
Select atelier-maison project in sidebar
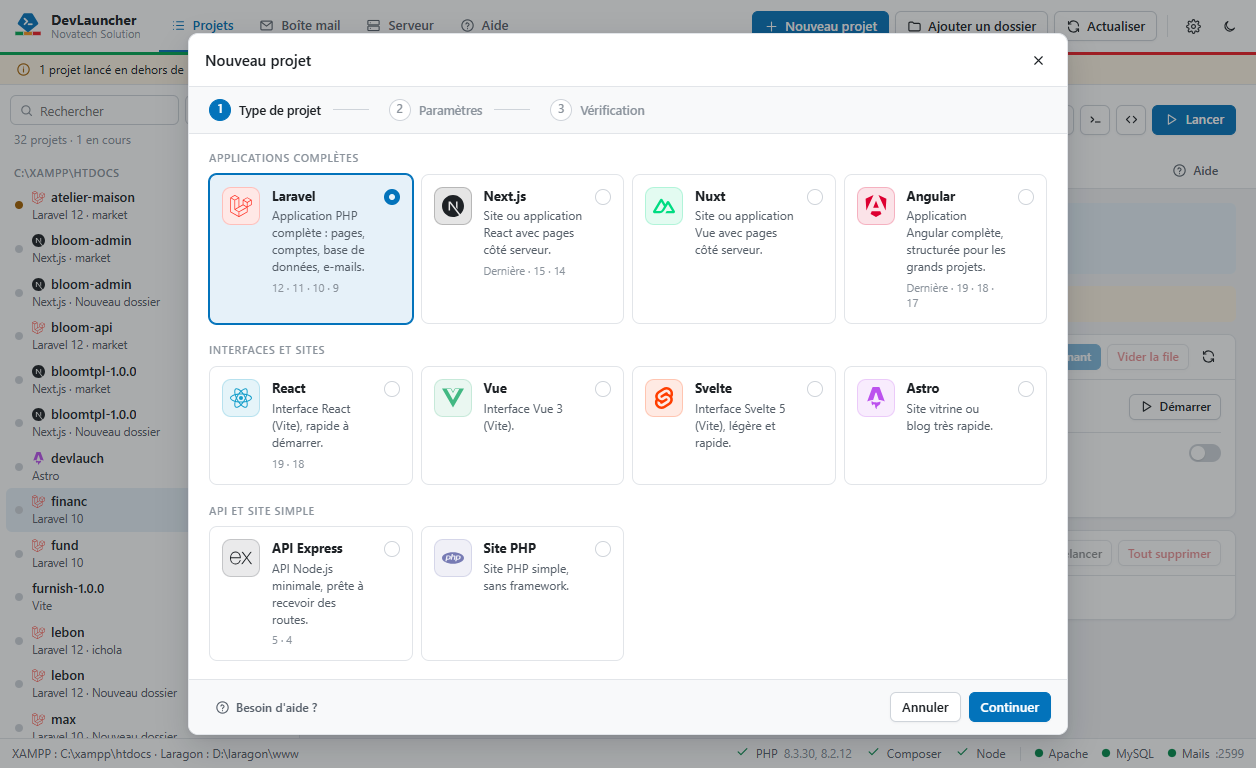pos(97,206)
